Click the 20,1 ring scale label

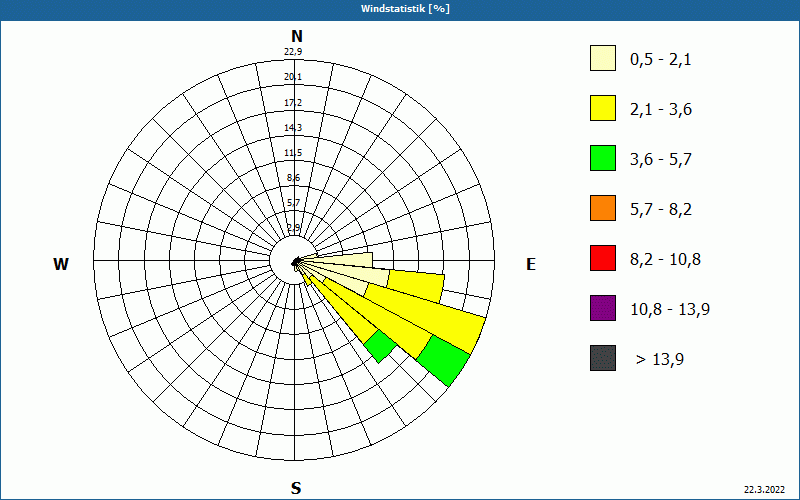(293, 77)
